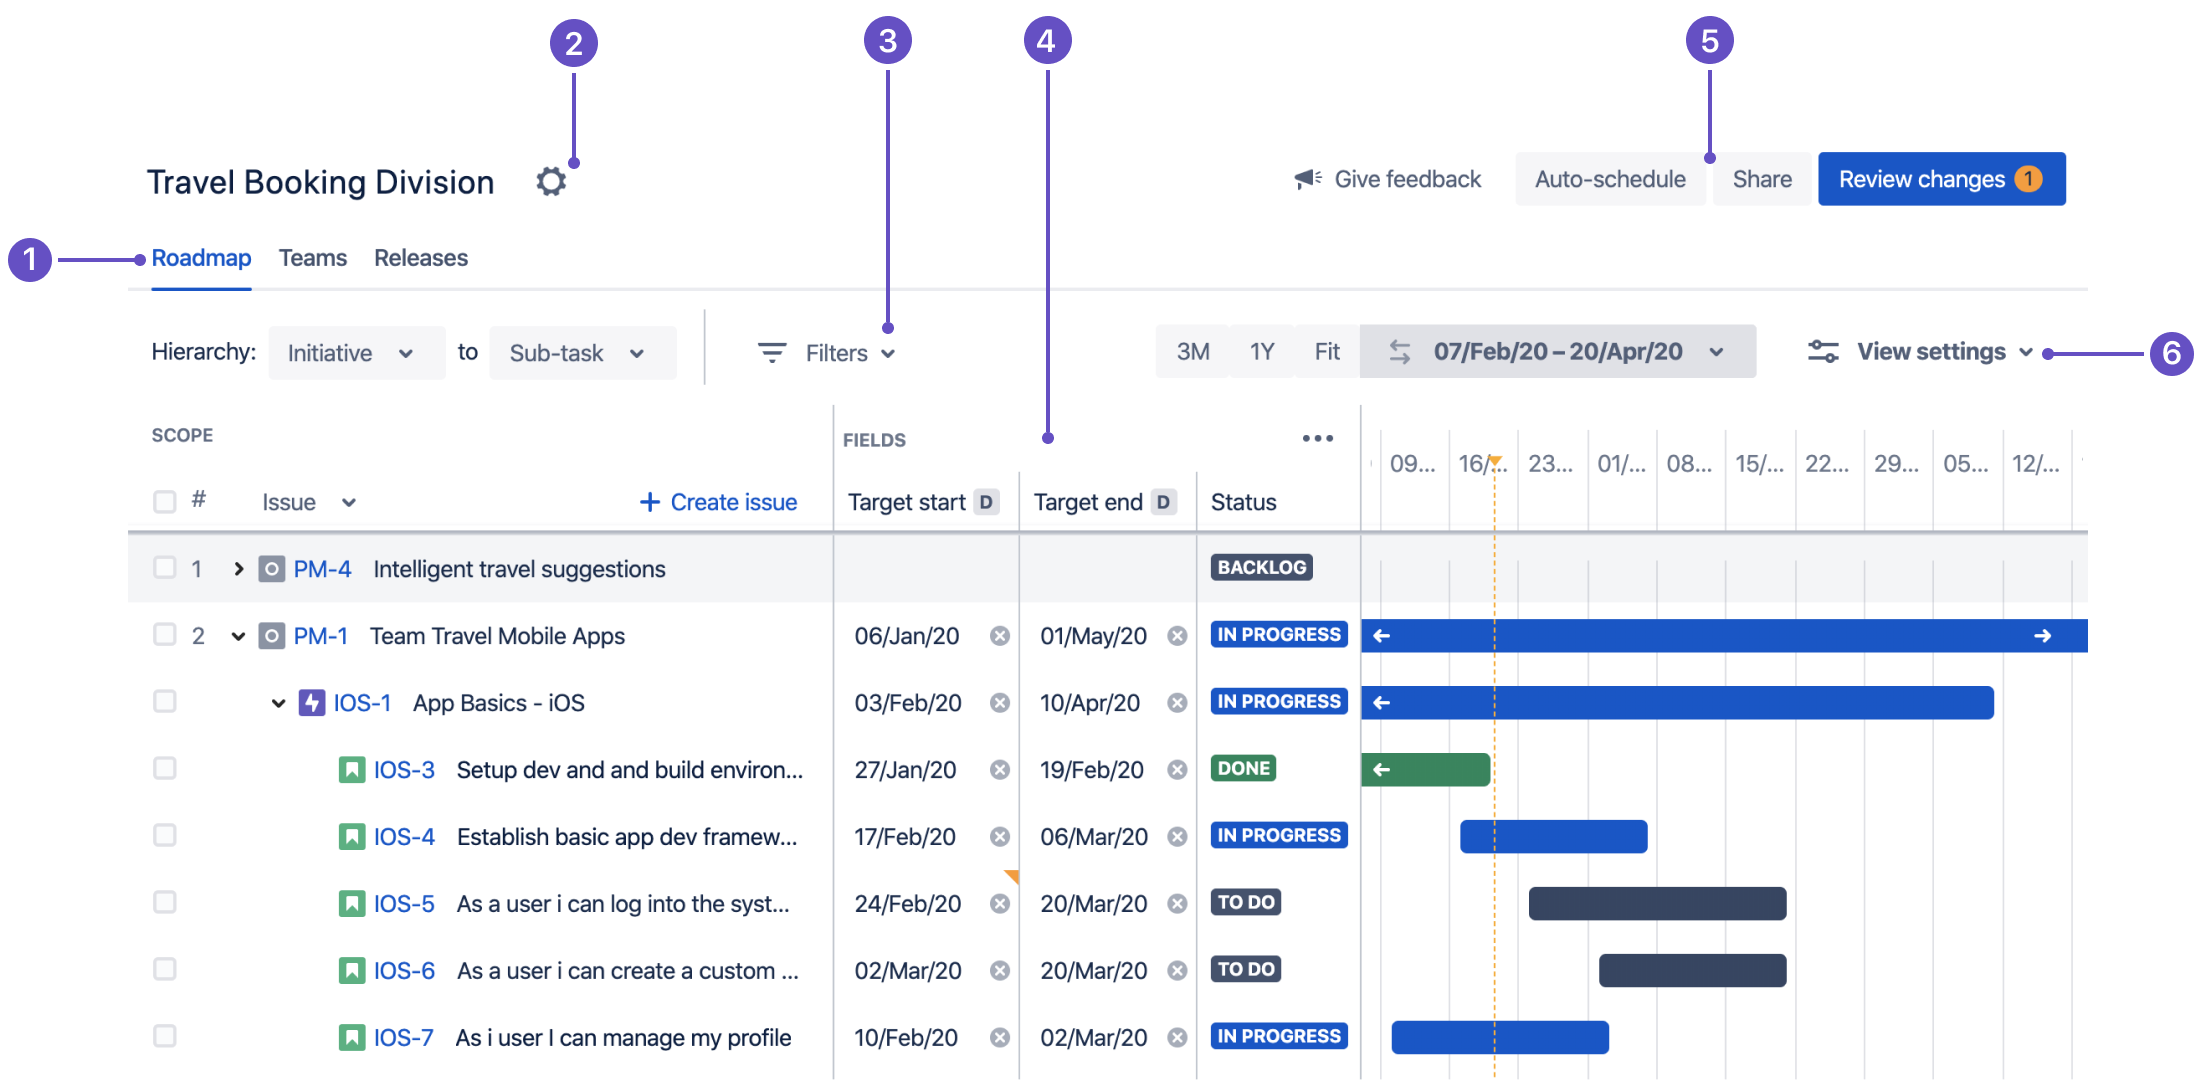Click the IOS-1 epic lightning icon

click(312, 703)
